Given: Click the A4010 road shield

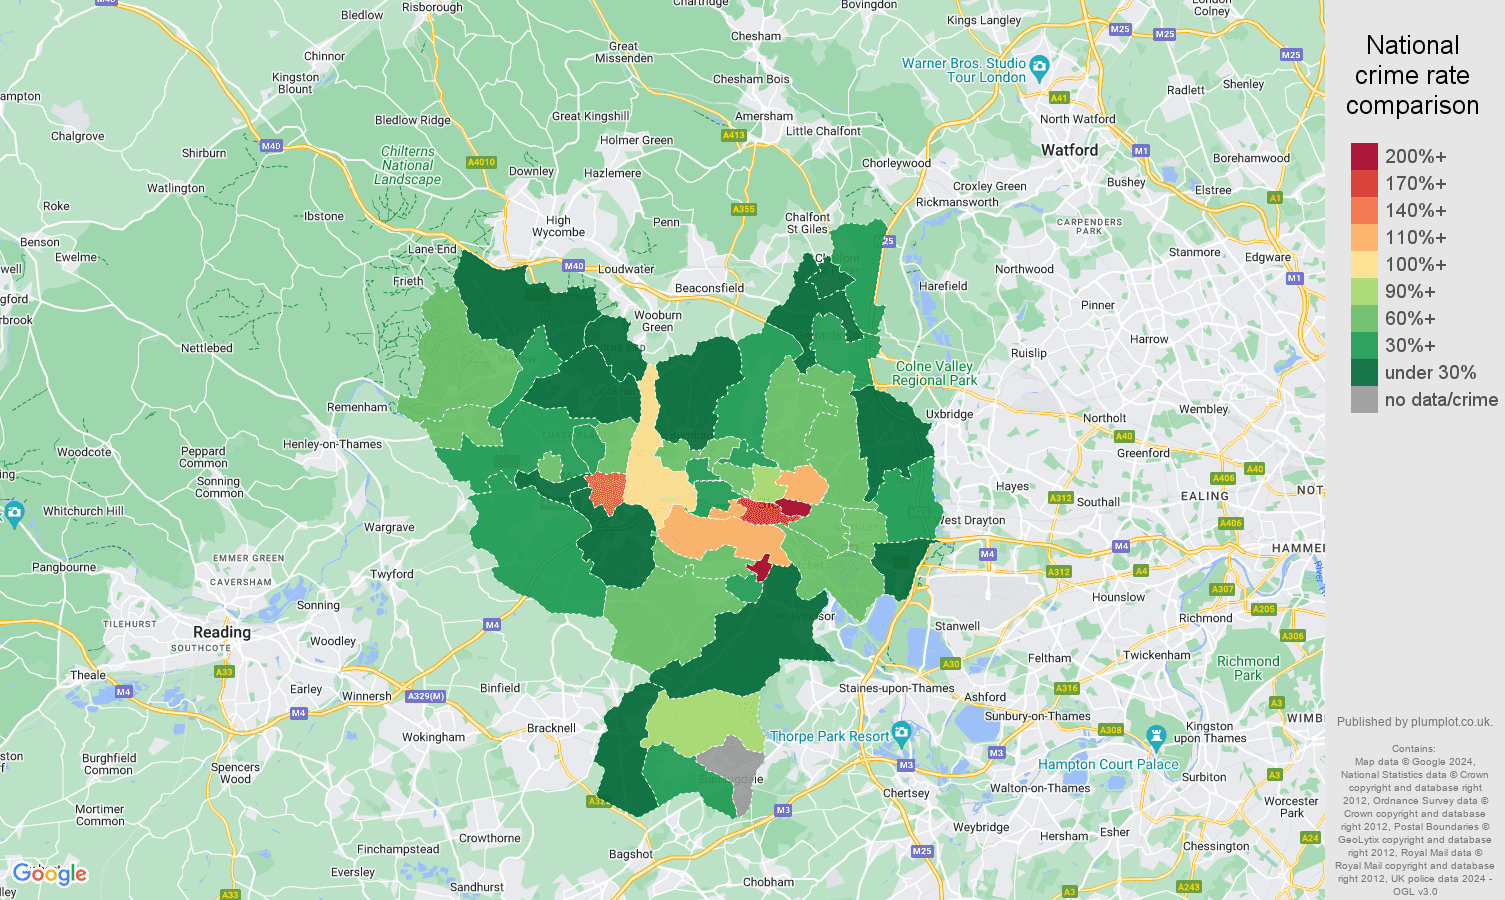Looking at the screenshot, I should tap(481, 162).
